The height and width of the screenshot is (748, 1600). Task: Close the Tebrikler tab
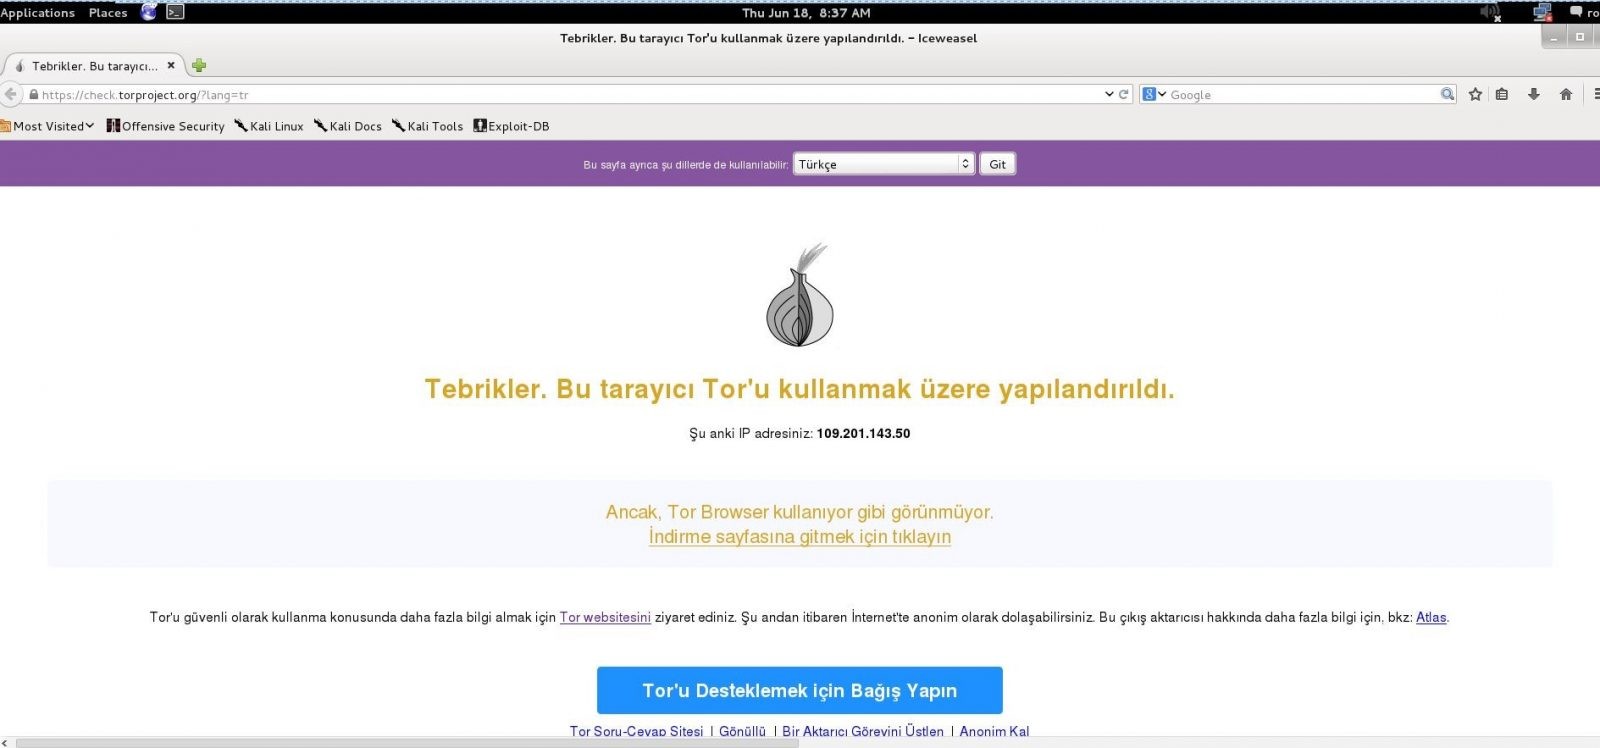[x=171, y=65]
